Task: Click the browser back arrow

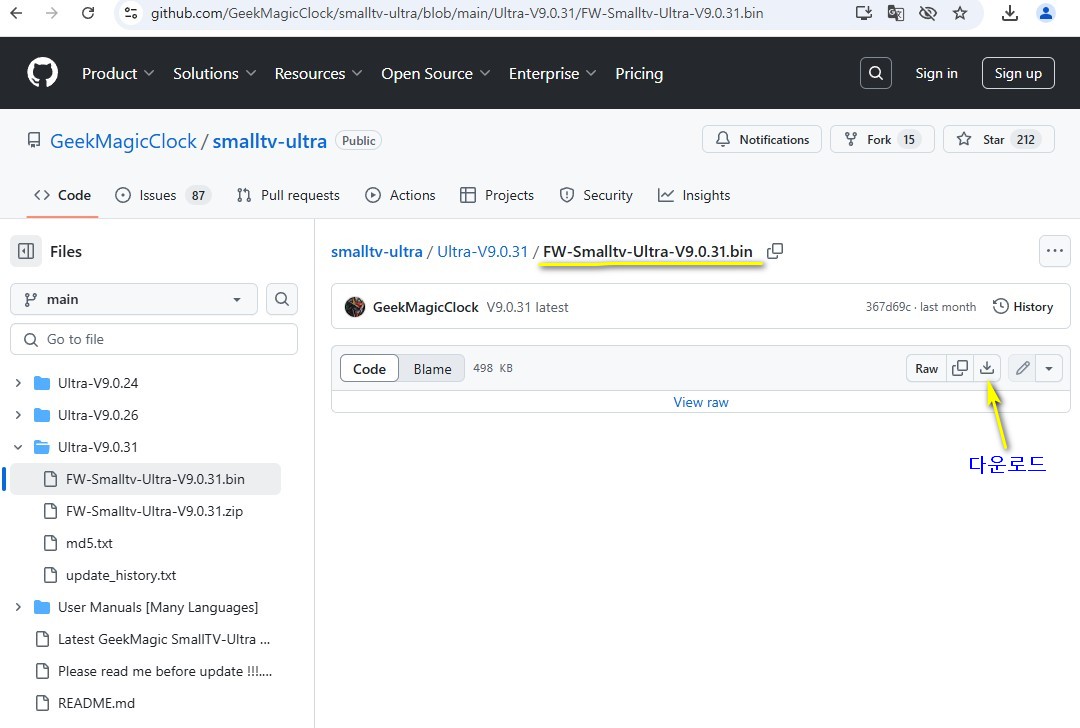Action: (x=17, y=12)
